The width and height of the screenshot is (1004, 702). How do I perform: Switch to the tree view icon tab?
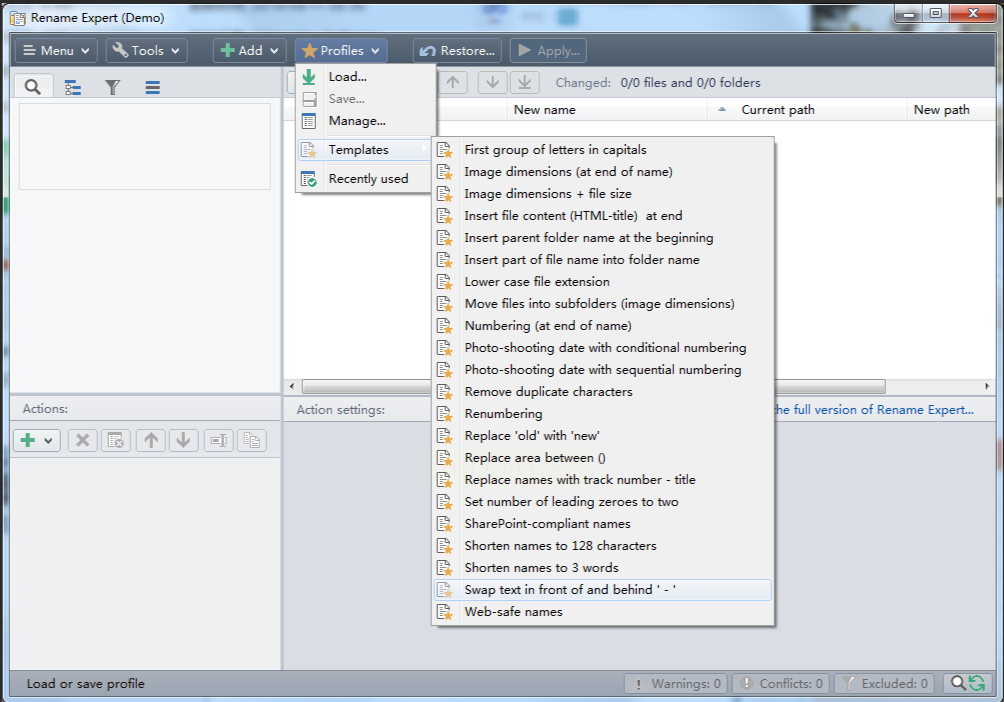click(x=73, y=88)
